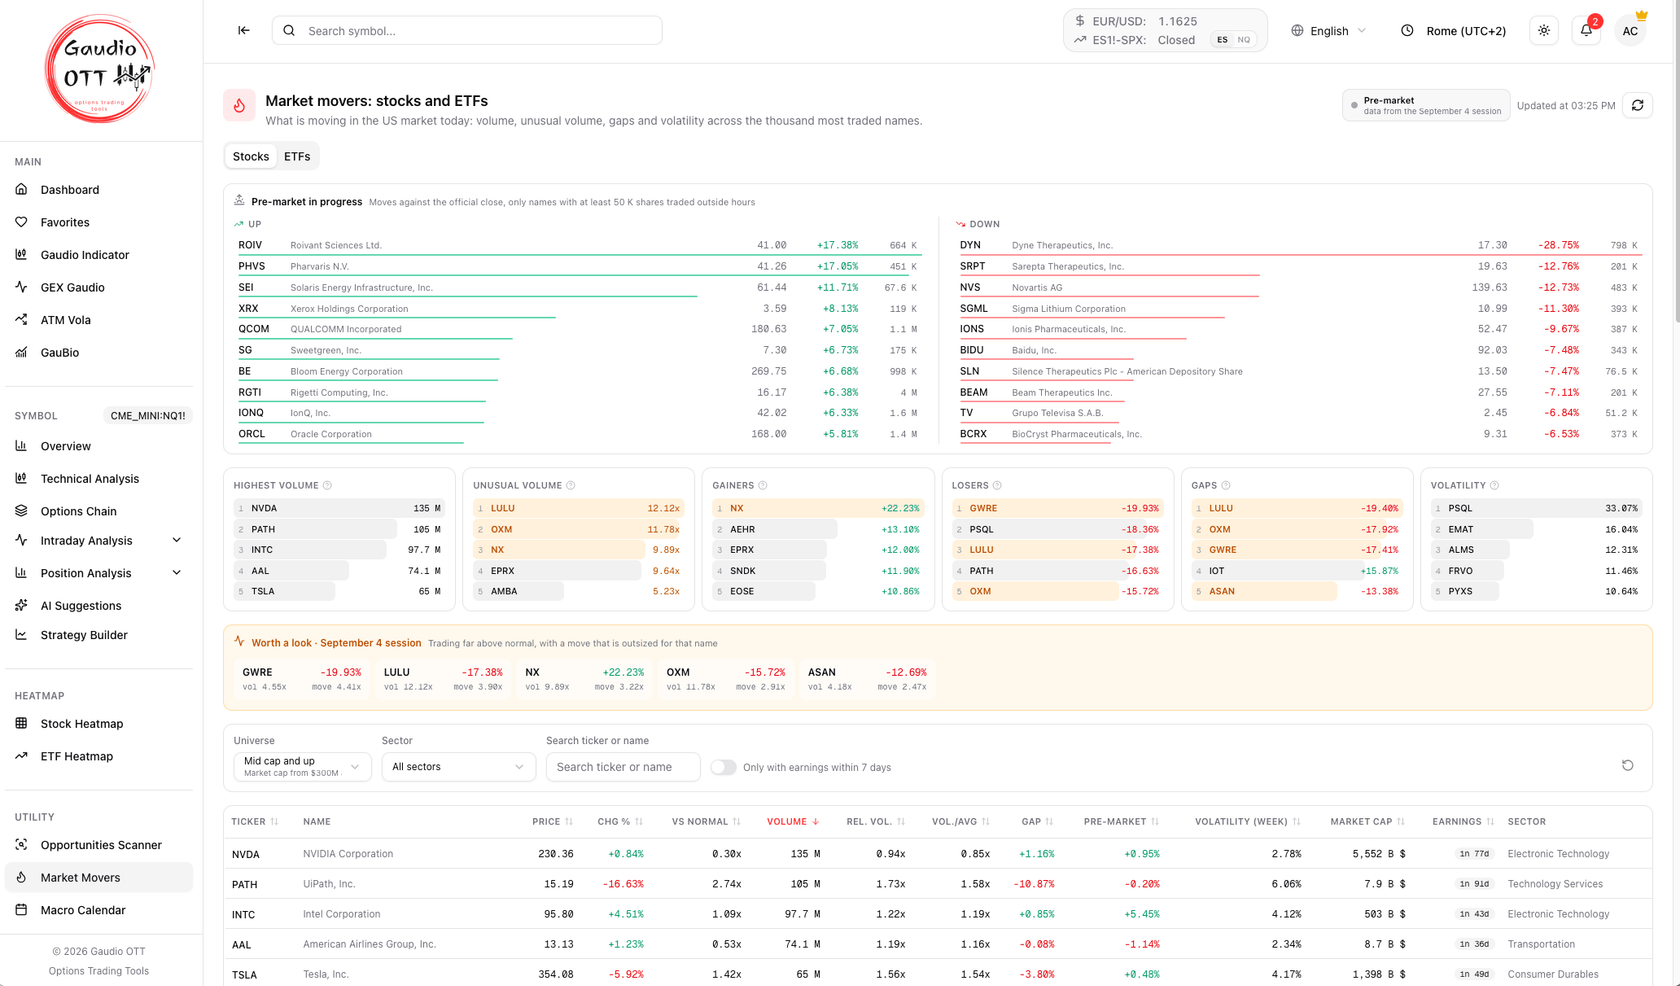Open Macro Calendar
This screenshot has width=1680, height=986.
point(99,910)
